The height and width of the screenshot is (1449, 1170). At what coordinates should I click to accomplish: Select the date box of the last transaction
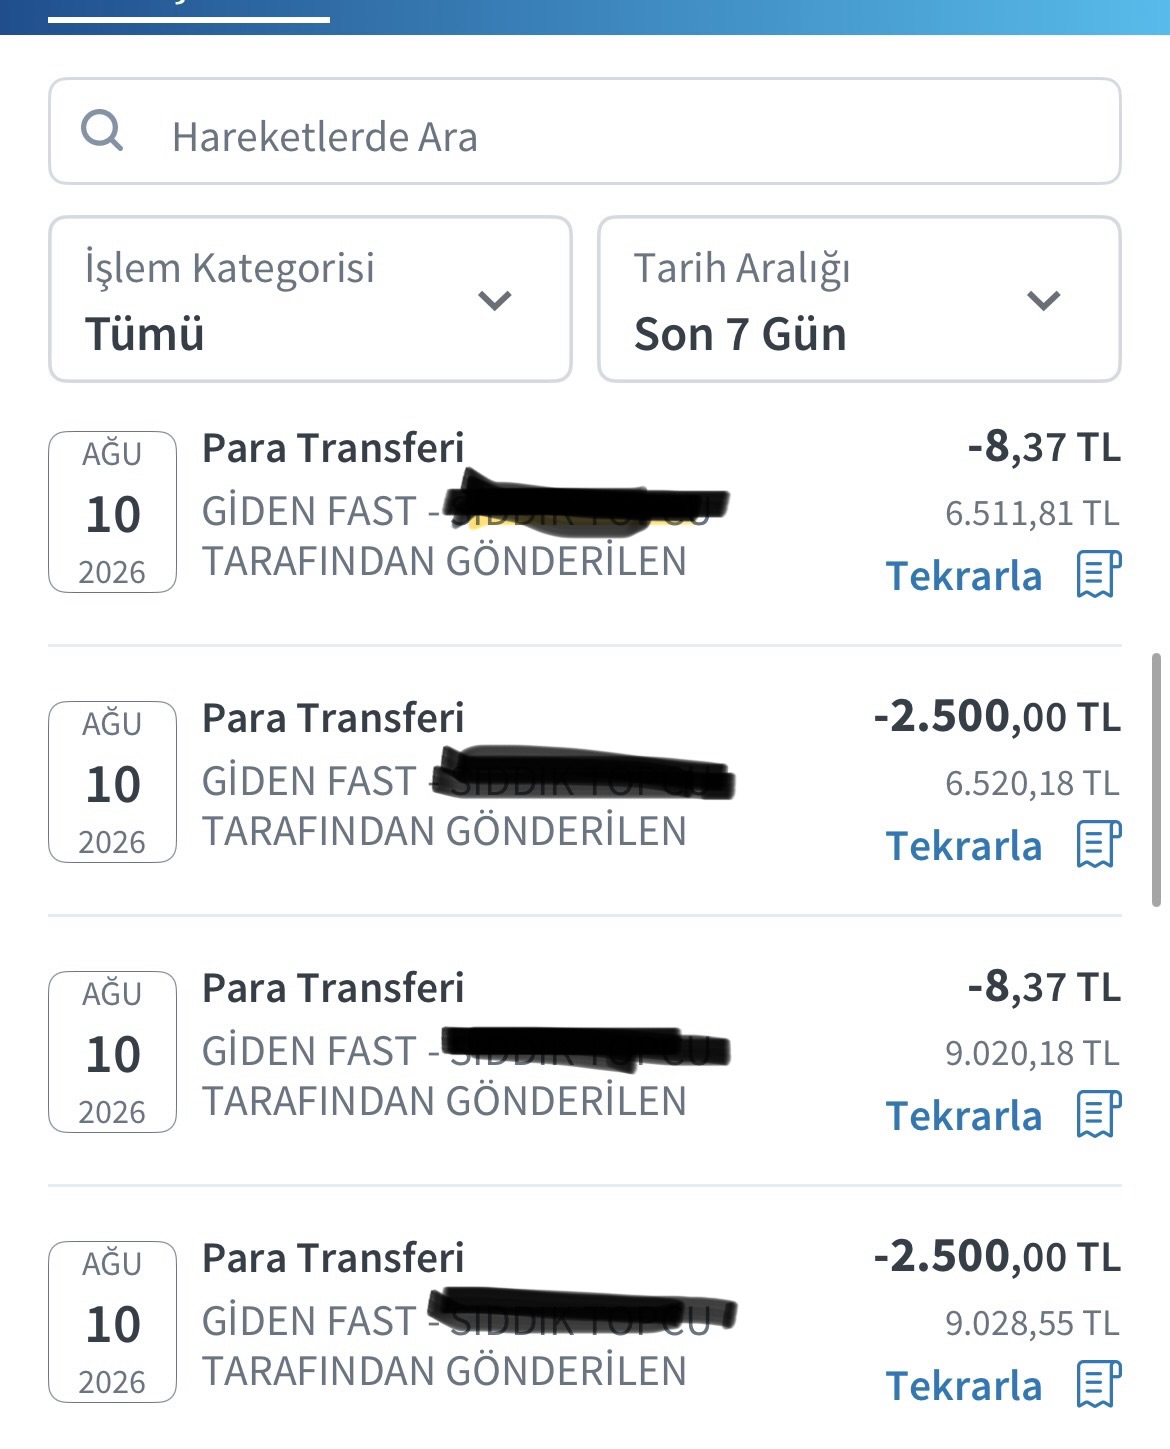tap(113, 1322)
